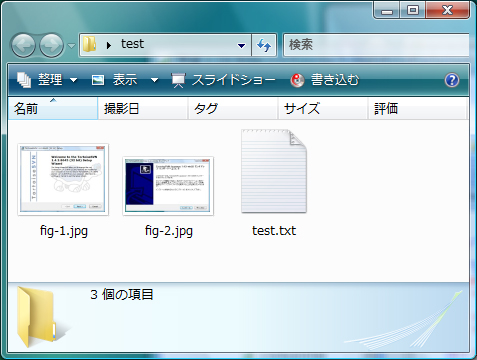Sort by the 撮影日 column header

pos(143,108)
